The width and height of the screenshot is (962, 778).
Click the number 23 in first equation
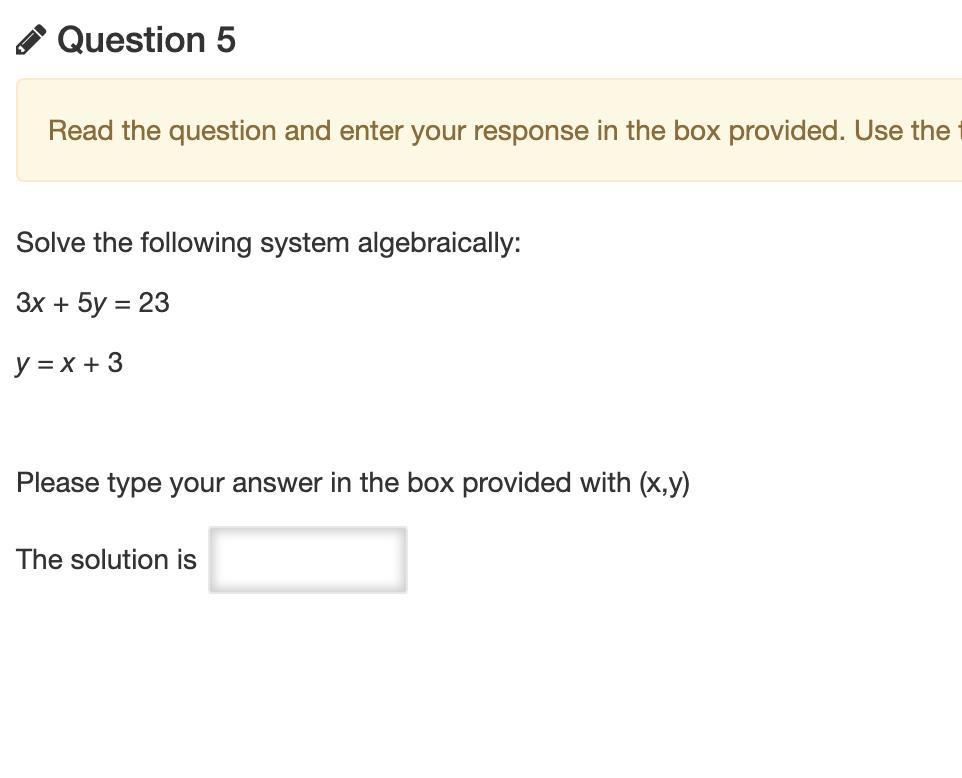[154, 303]
